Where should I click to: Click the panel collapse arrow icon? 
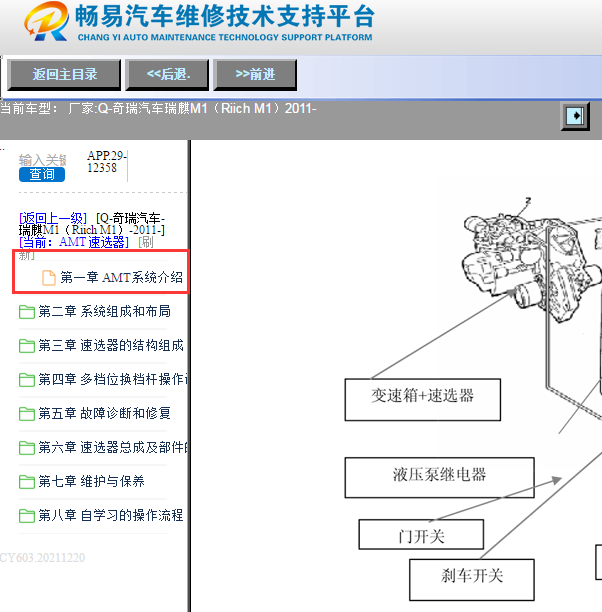[575, 116]
